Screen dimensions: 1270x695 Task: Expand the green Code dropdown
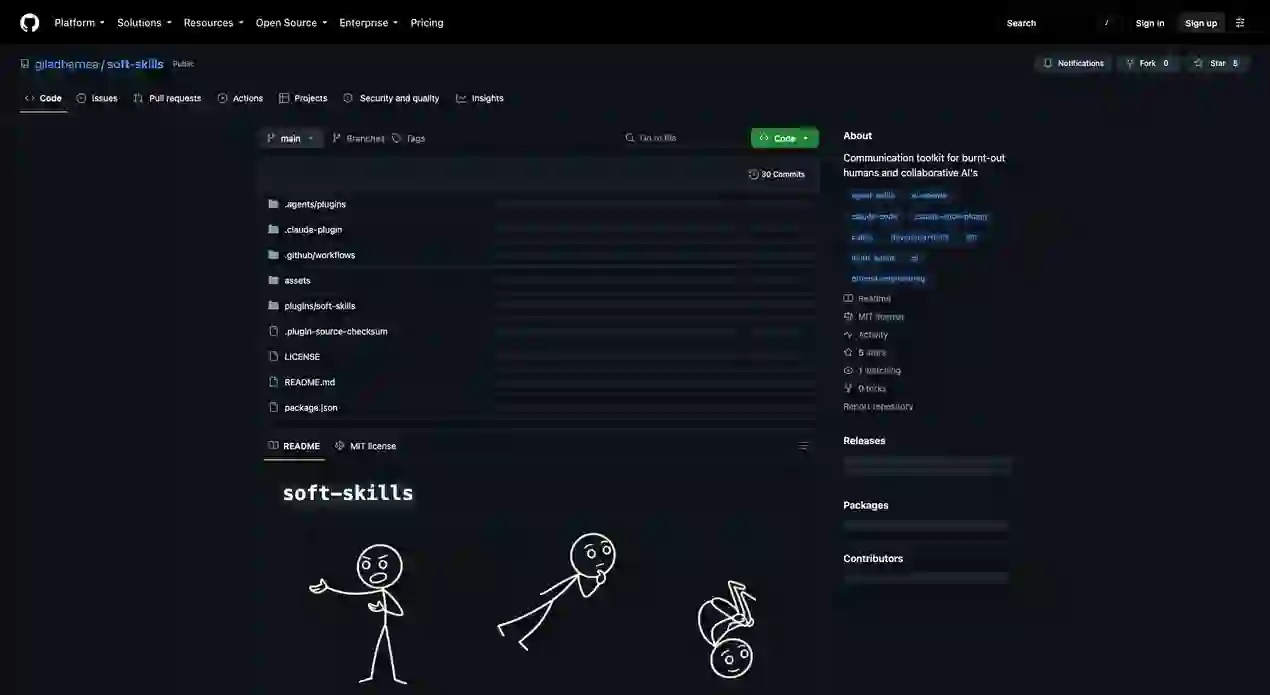click(785, 138)
